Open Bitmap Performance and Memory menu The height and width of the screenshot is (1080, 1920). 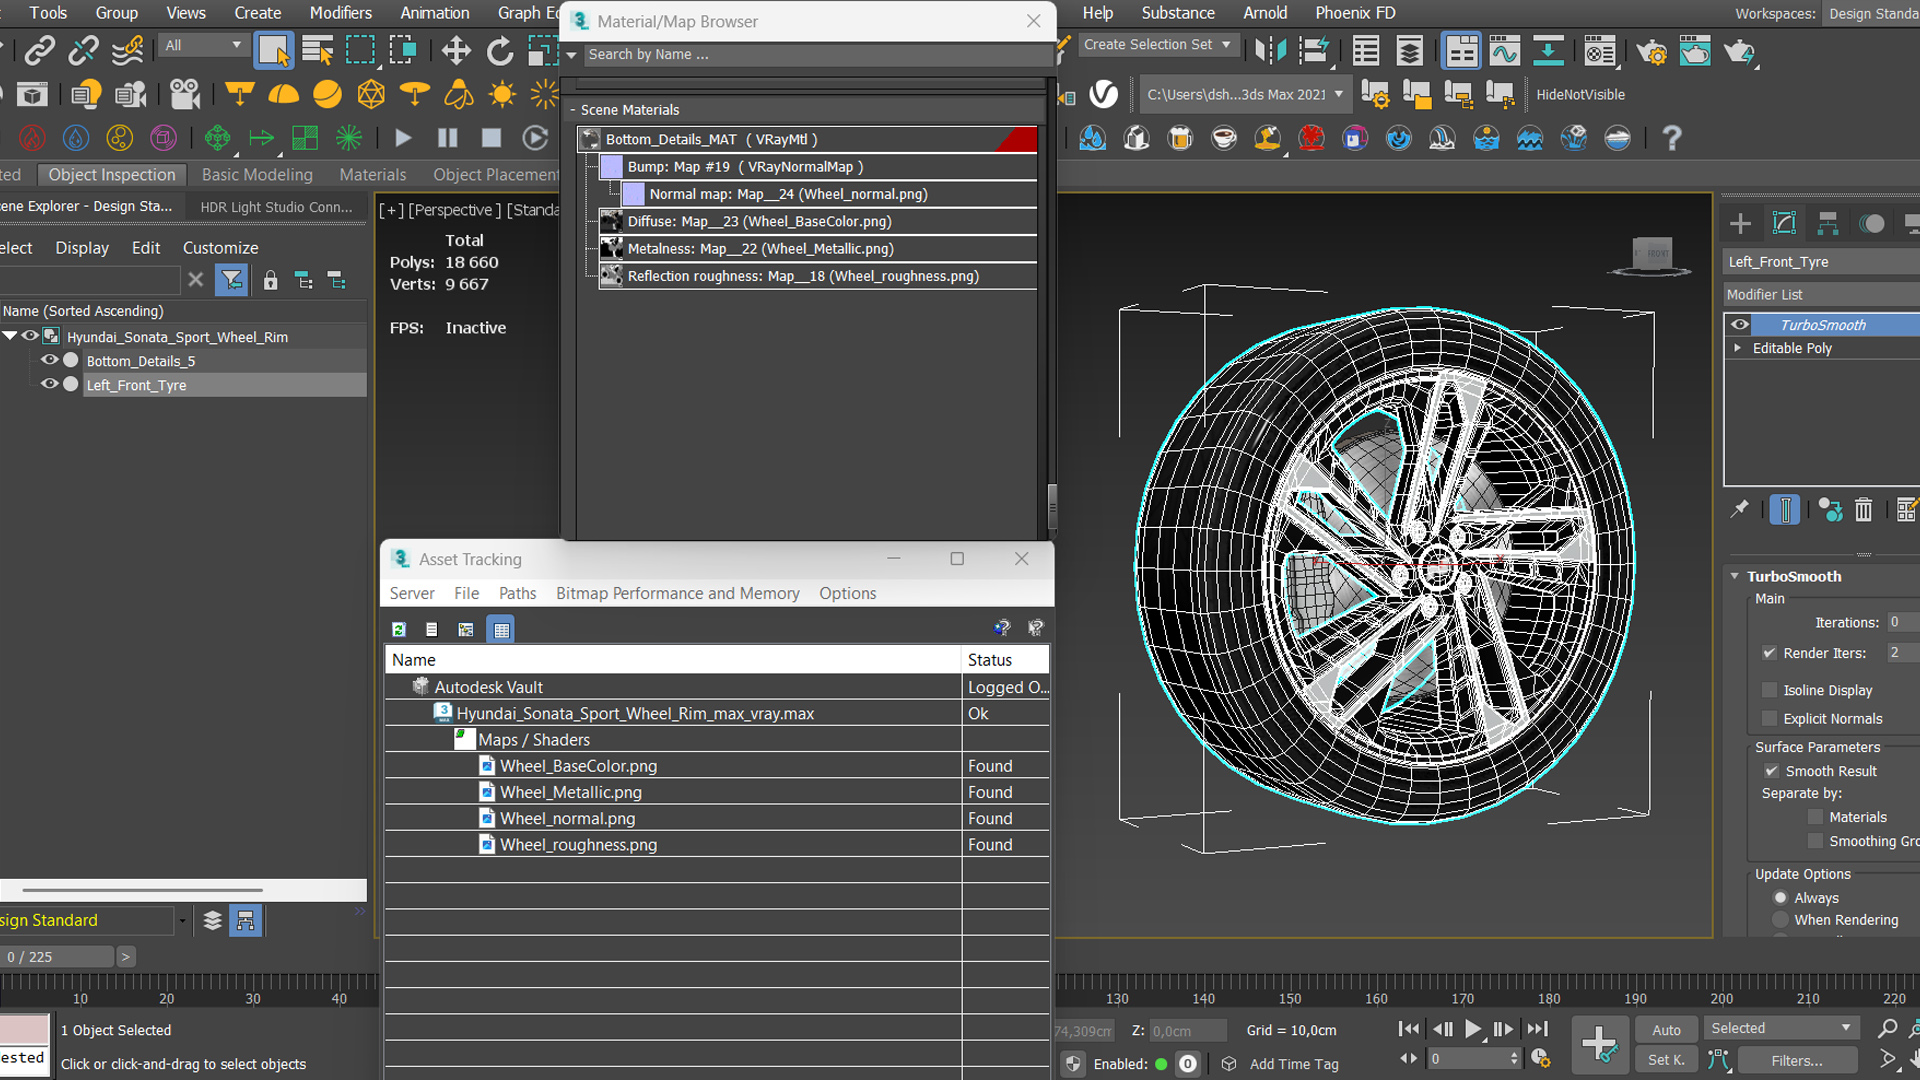(677, 593)
